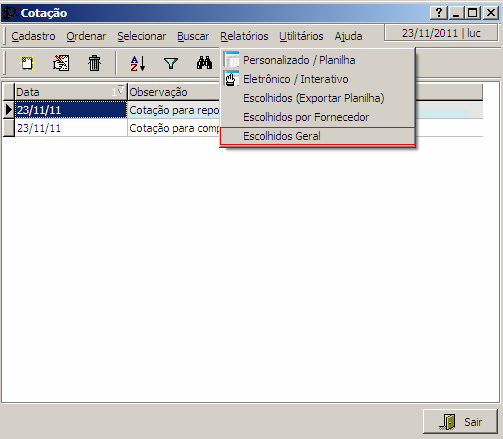Image resolution: width=503 pixels, height=439 pixels.
Task: Click the help question mark button
Action: [x=439, y=13]
